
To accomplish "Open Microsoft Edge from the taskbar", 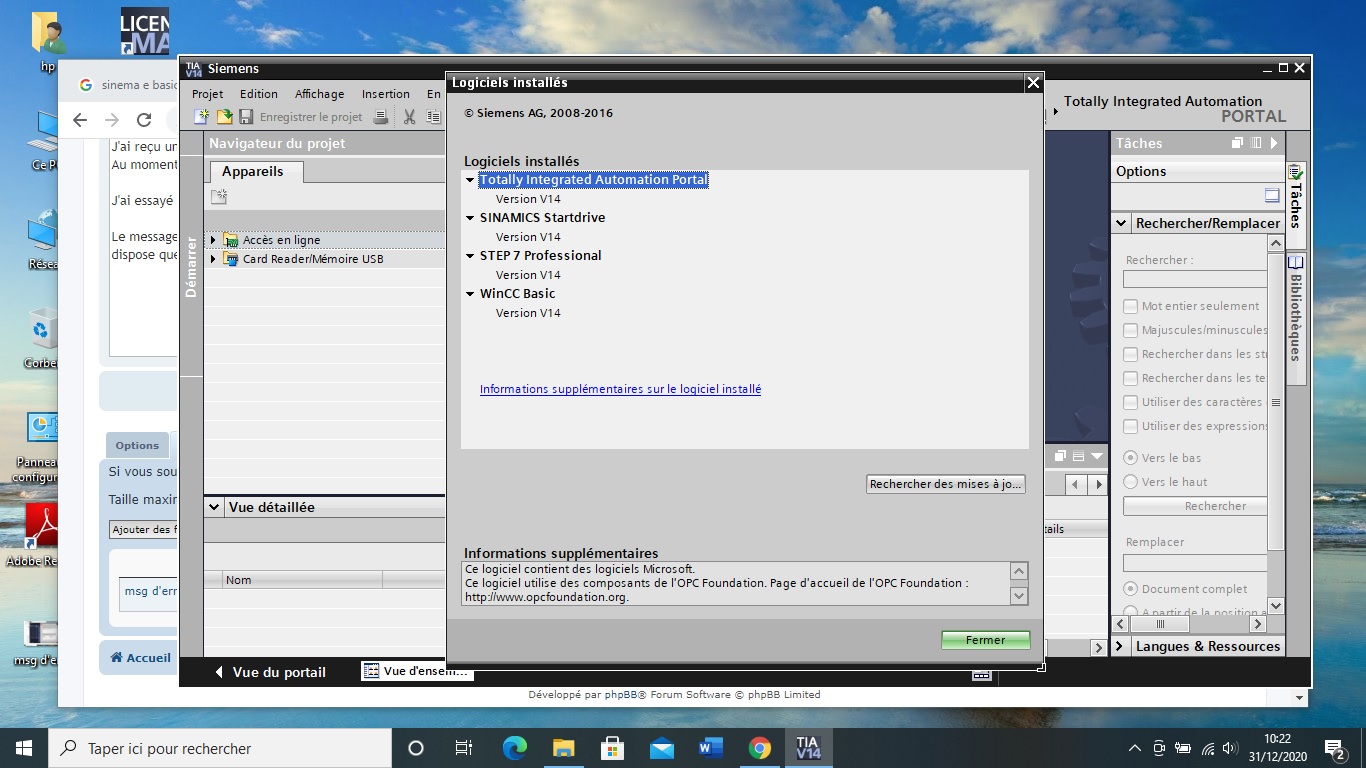I will point(514,748).
